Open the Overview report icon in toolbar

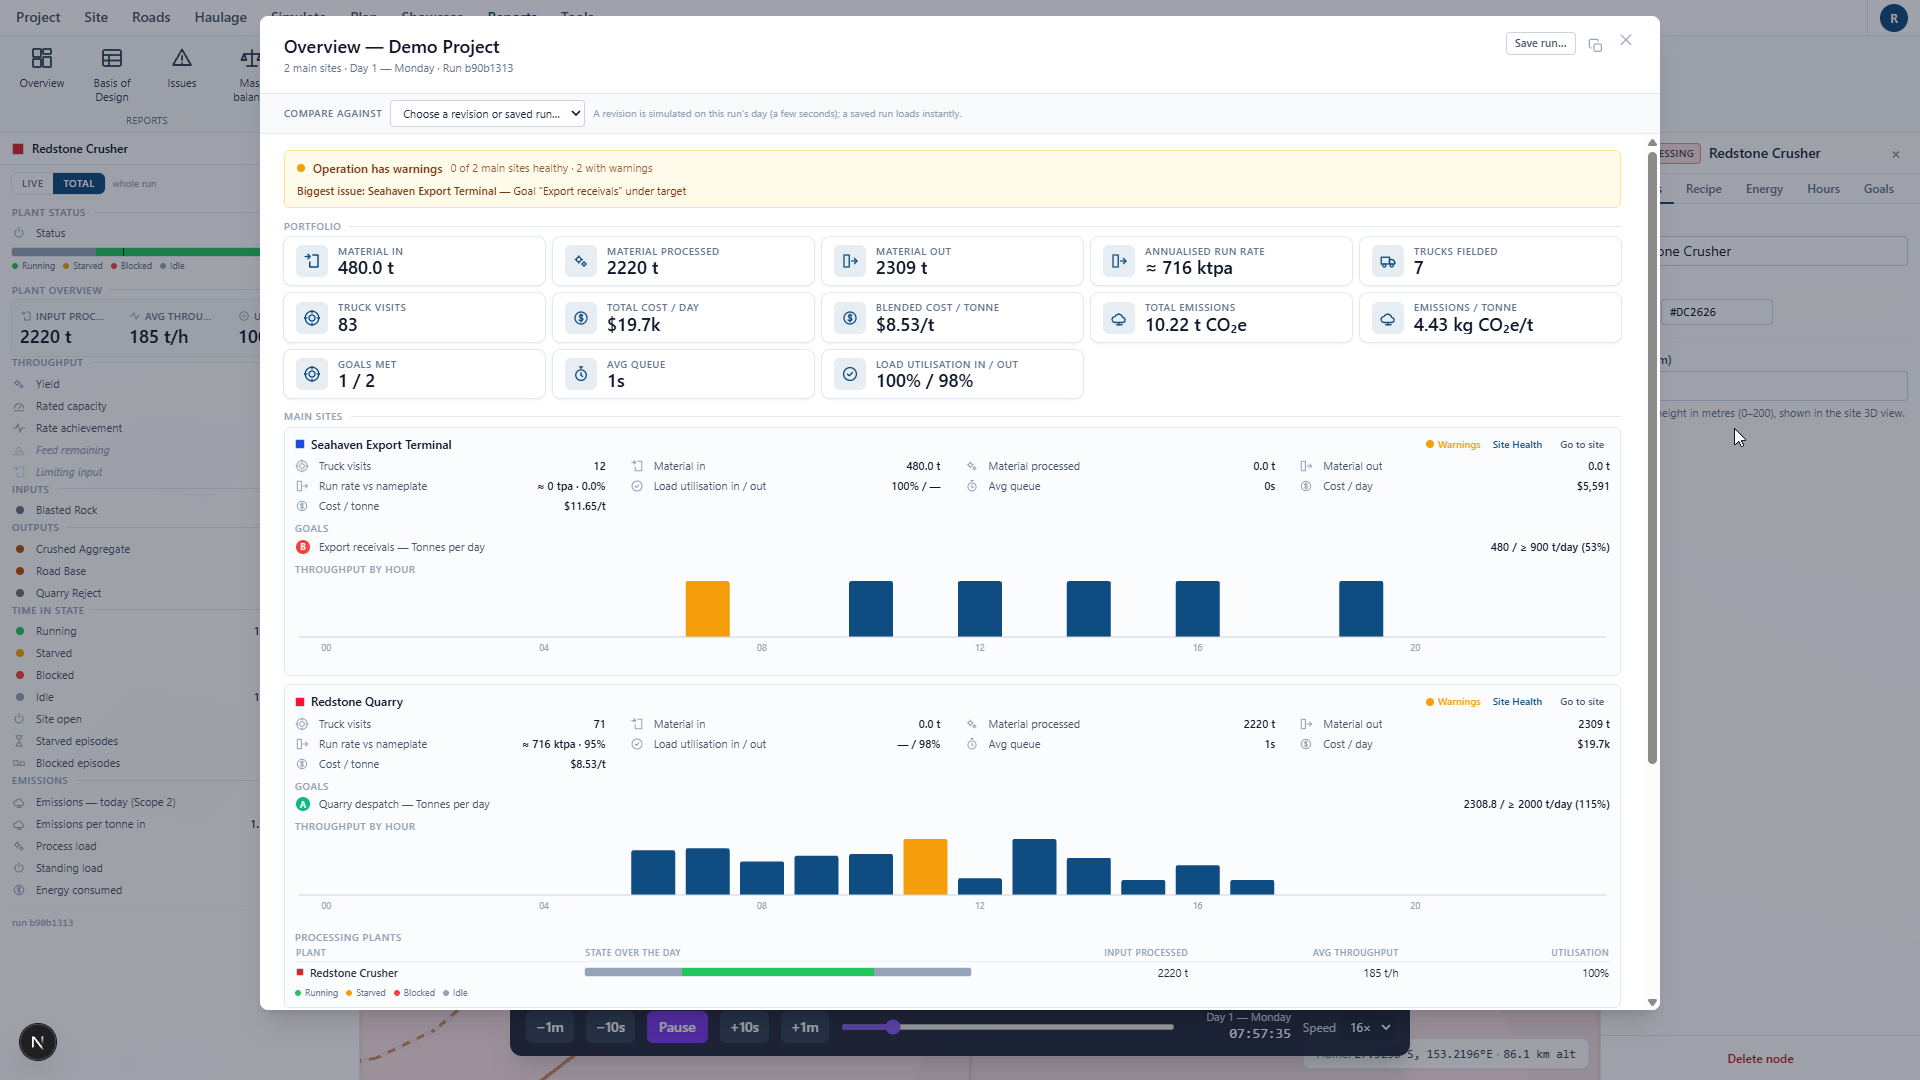click(41, 69)
